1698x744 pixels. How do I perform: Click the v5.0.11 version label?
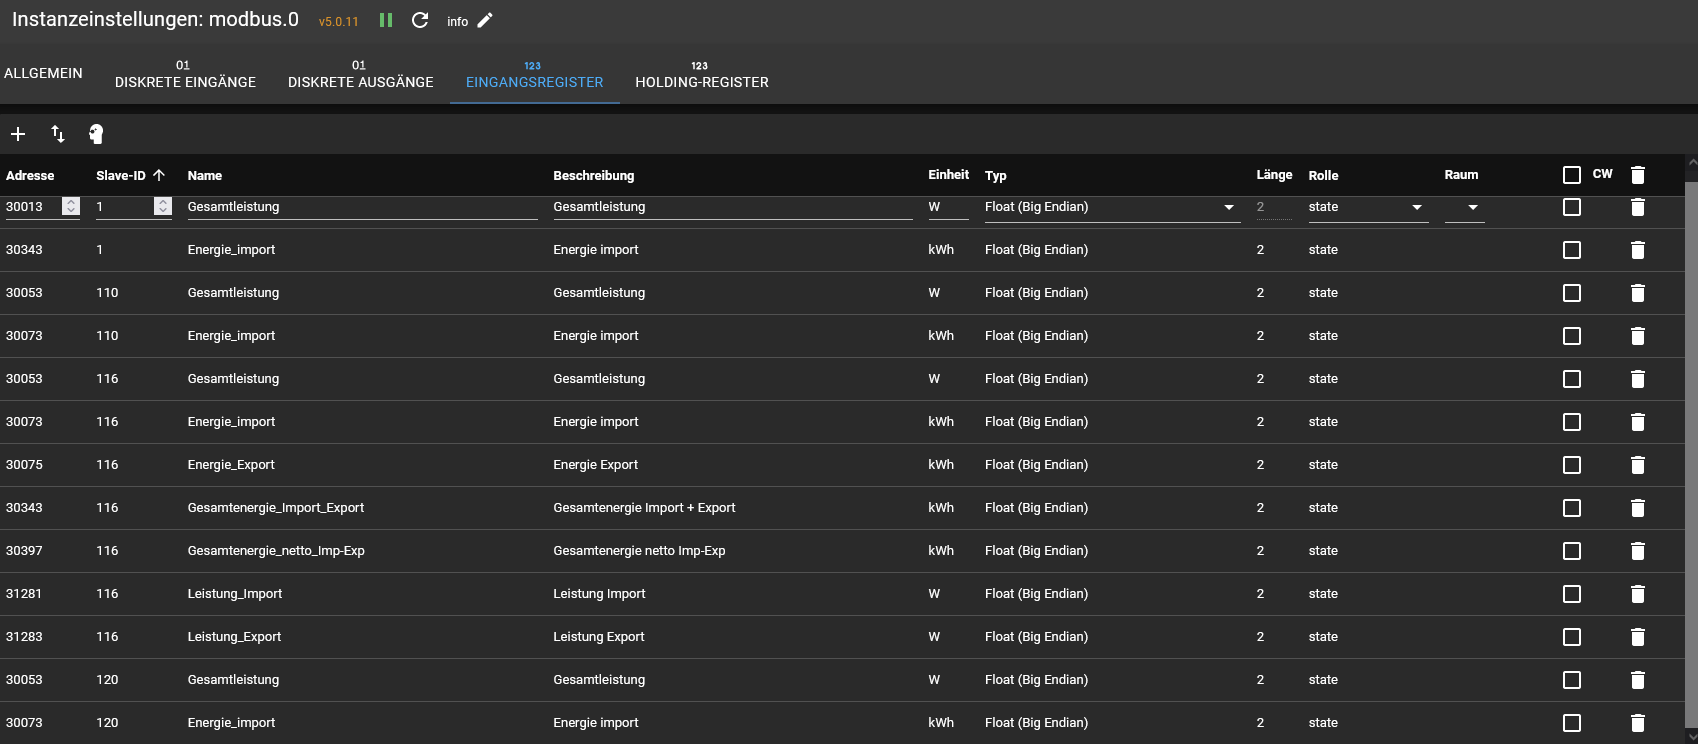coord(338,22)
